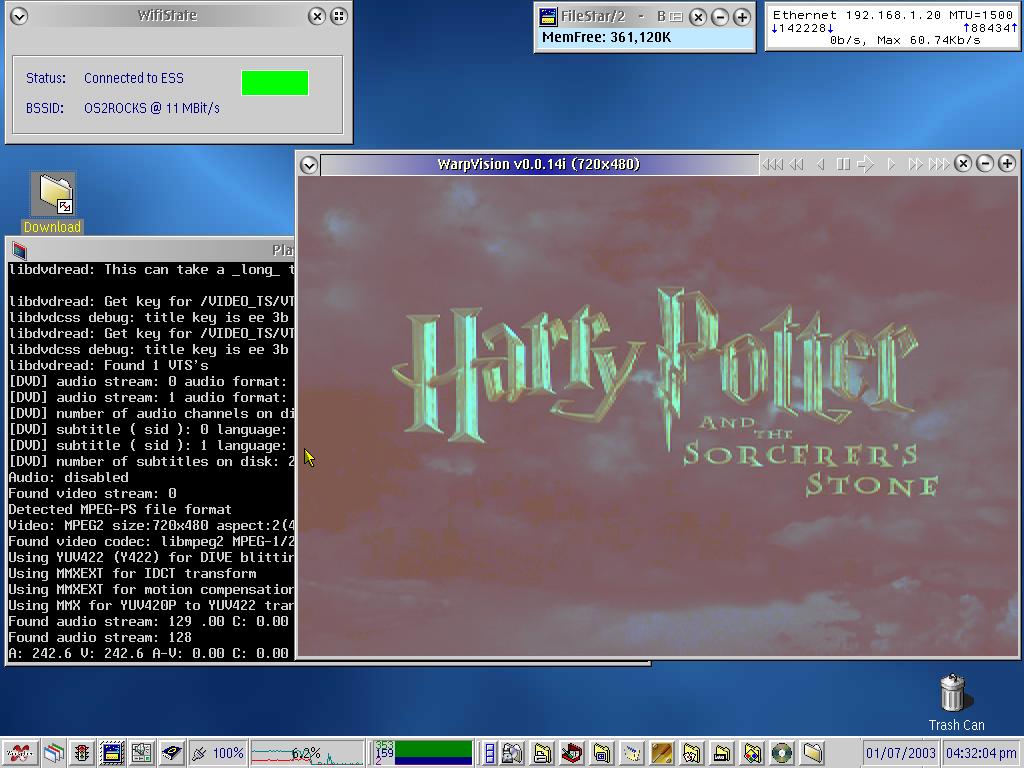Click the WarpVision single step back button
The image size is (1024, 768).
tap(821, 164)
